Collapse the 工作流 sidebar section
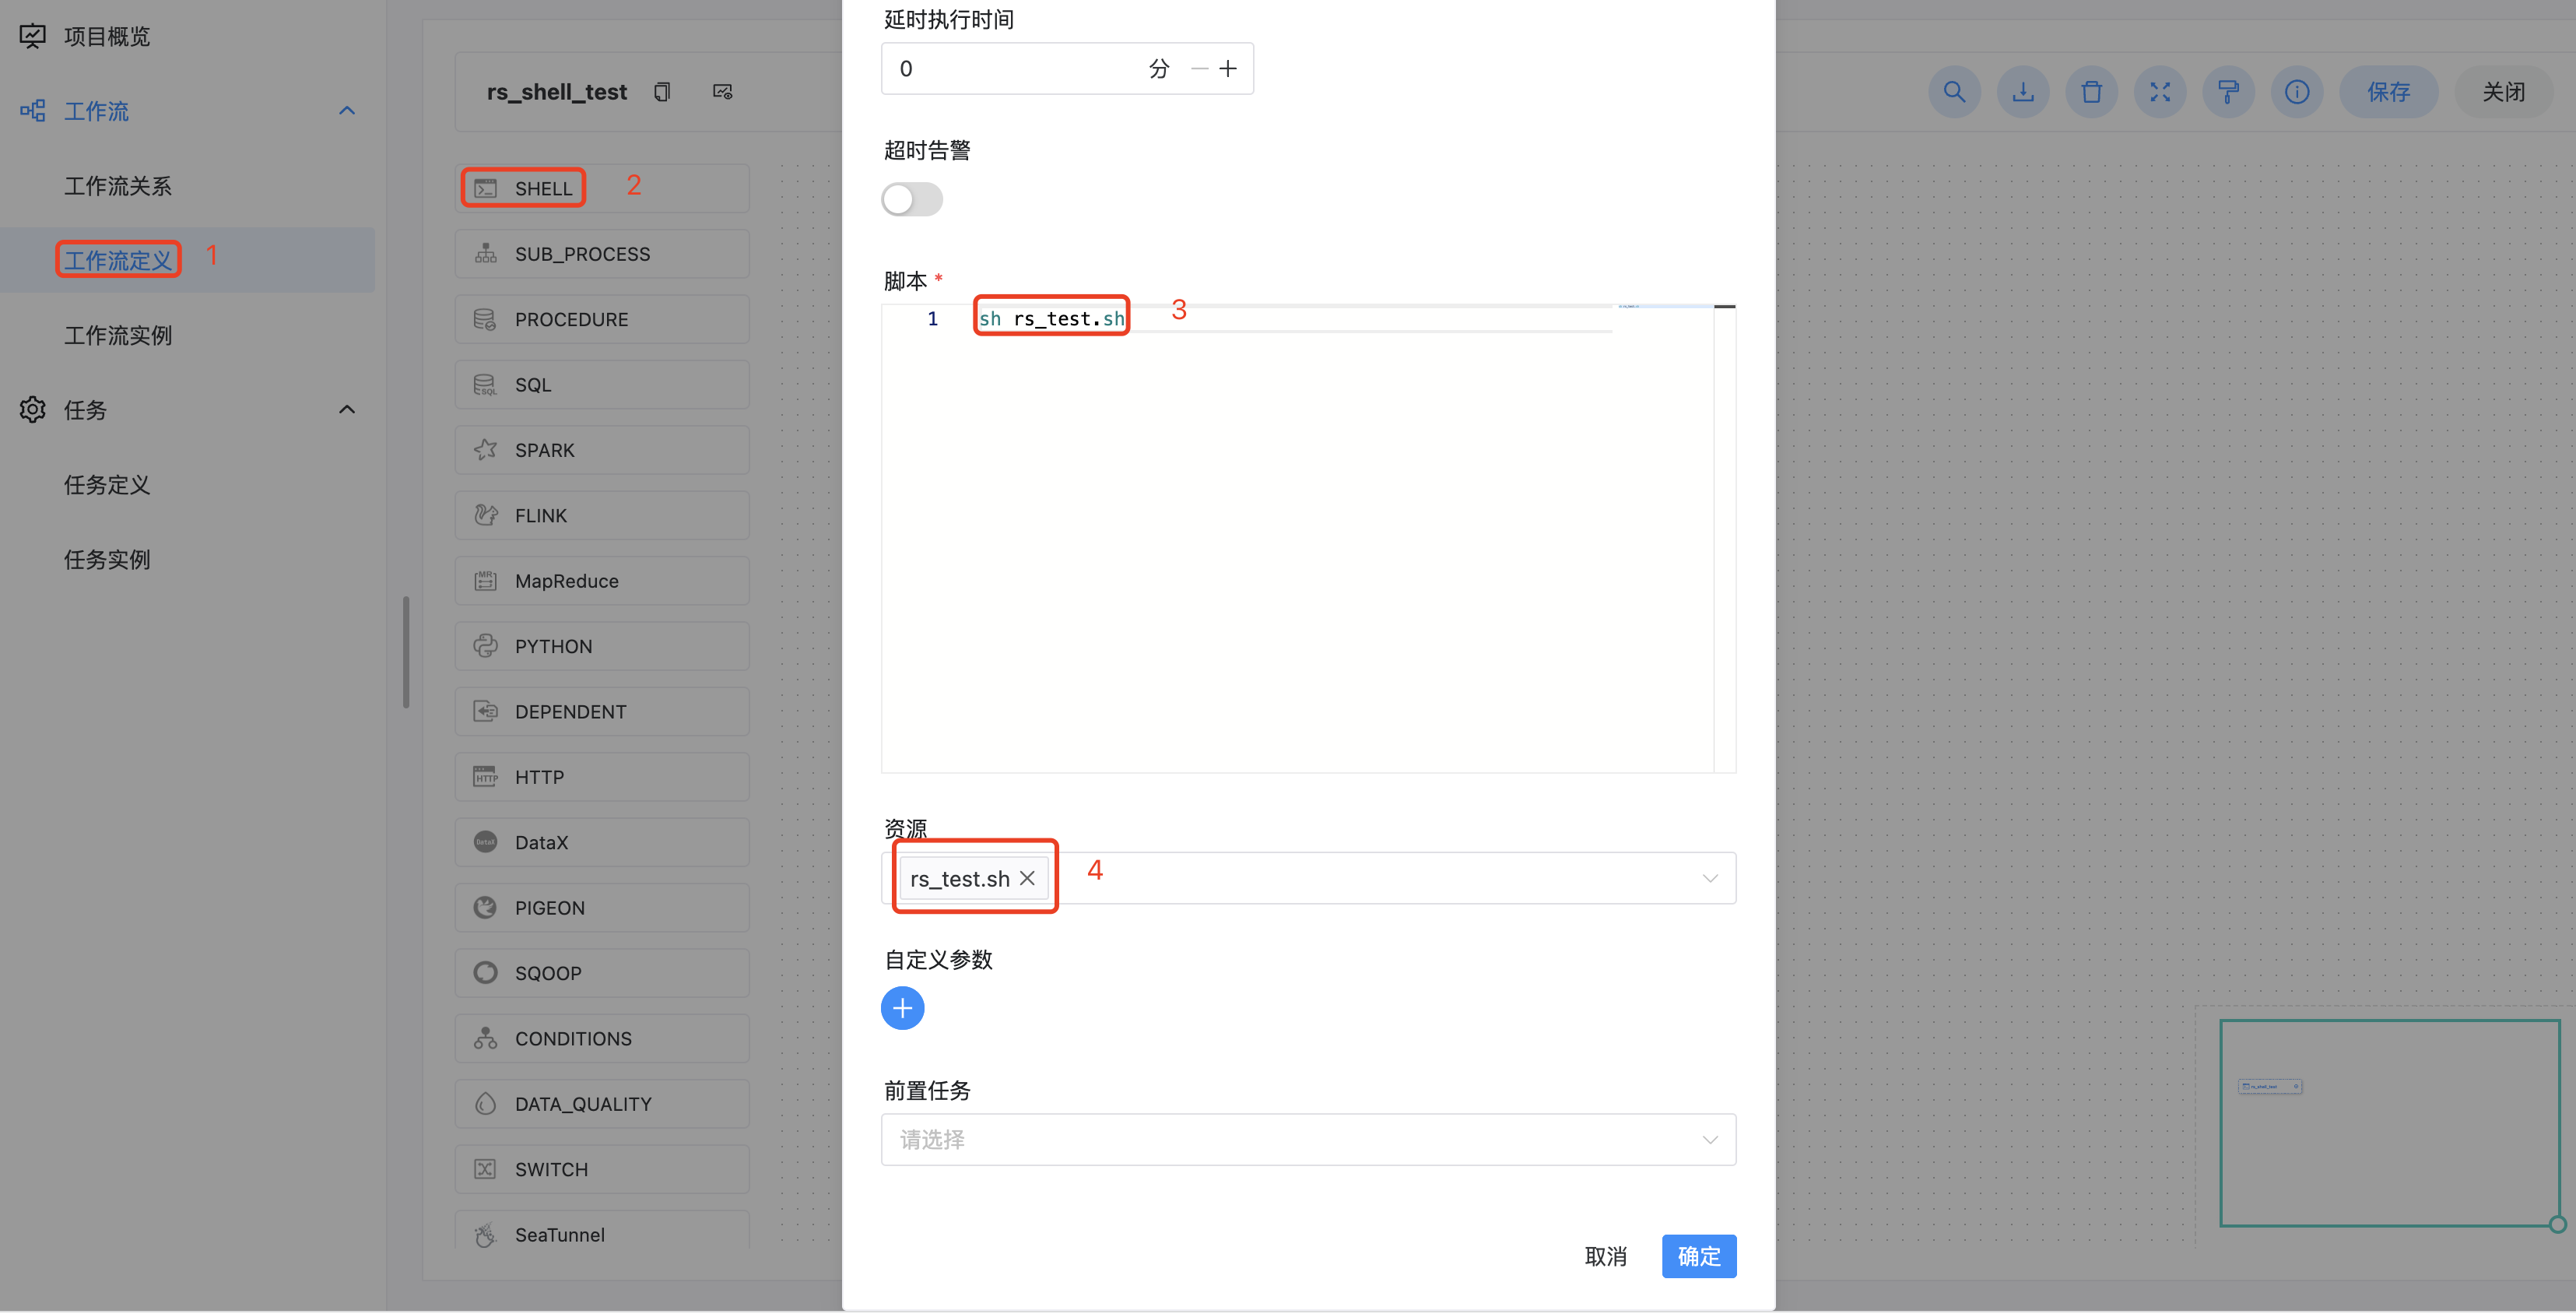2576x1314 pixels. pyautogui.click(x=347, y=111)
